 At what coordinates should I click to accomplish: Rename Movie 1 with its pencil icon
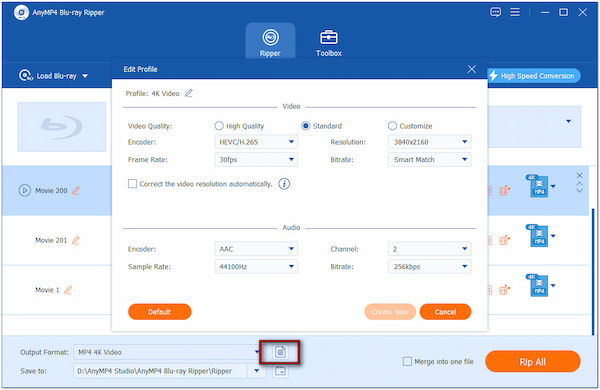tap(68, 290)
